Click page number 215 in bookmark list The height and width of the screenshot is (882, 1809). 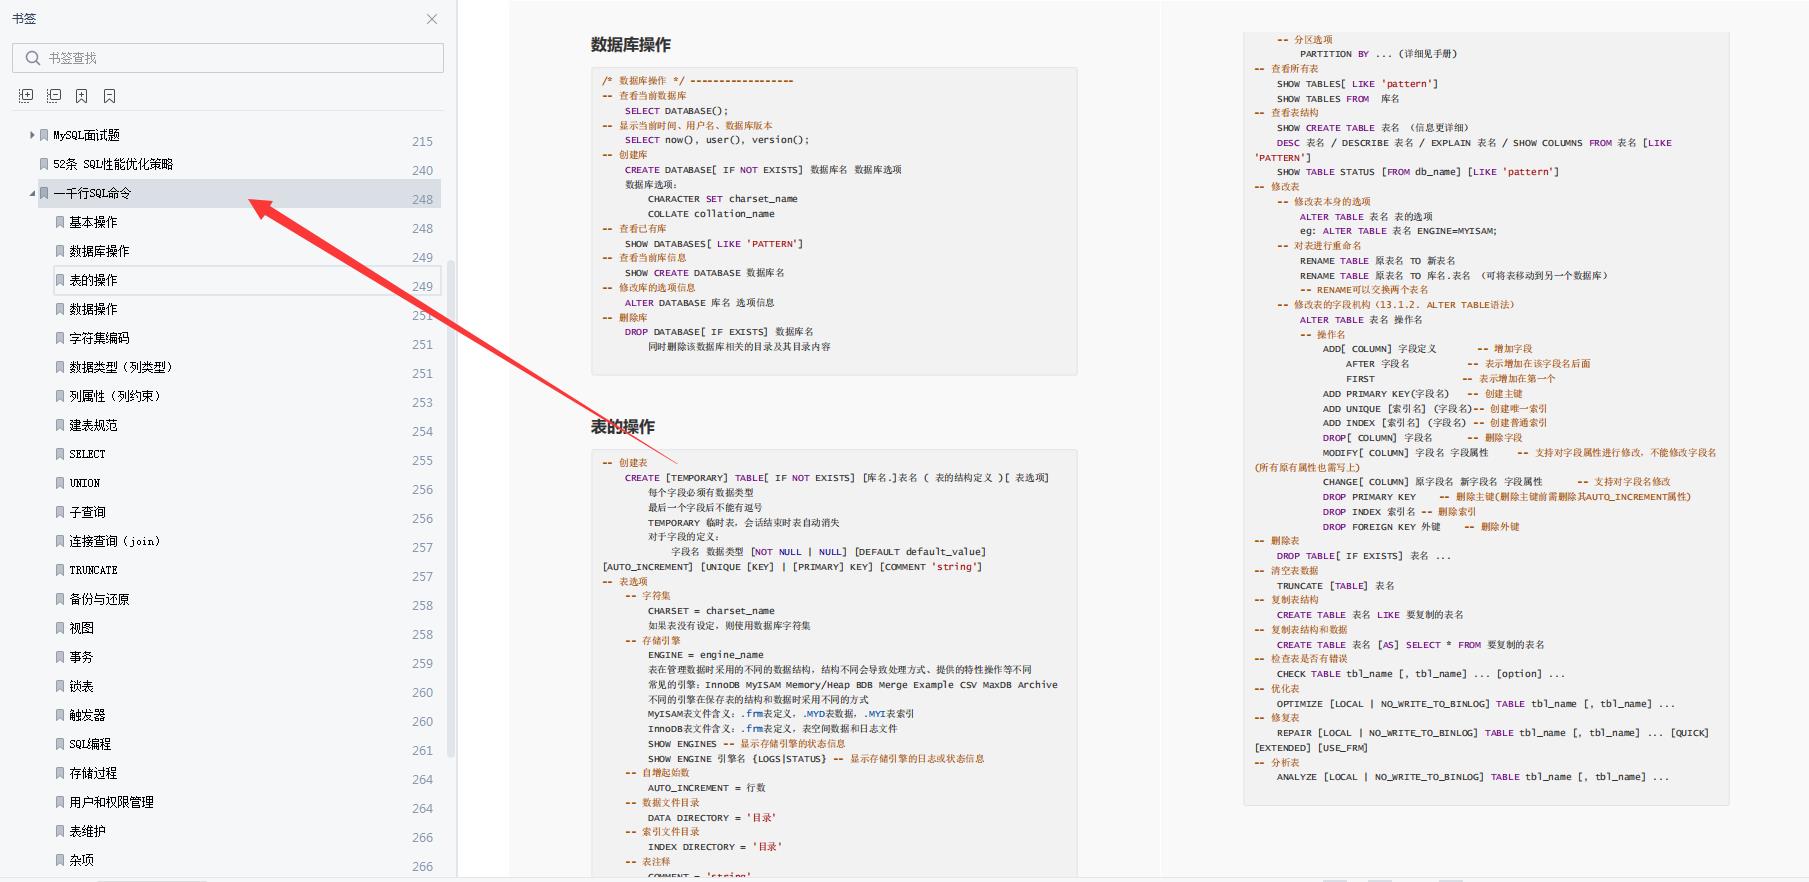tap(422, 142)
